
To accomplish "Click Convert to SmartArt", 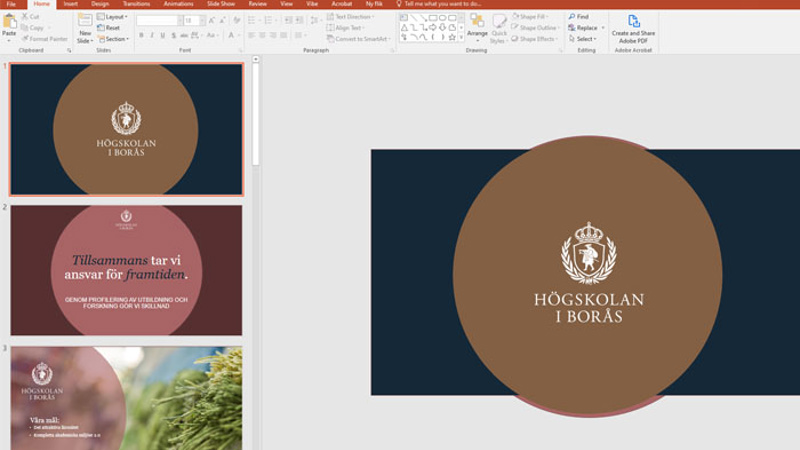I will [x=362, y=39].
